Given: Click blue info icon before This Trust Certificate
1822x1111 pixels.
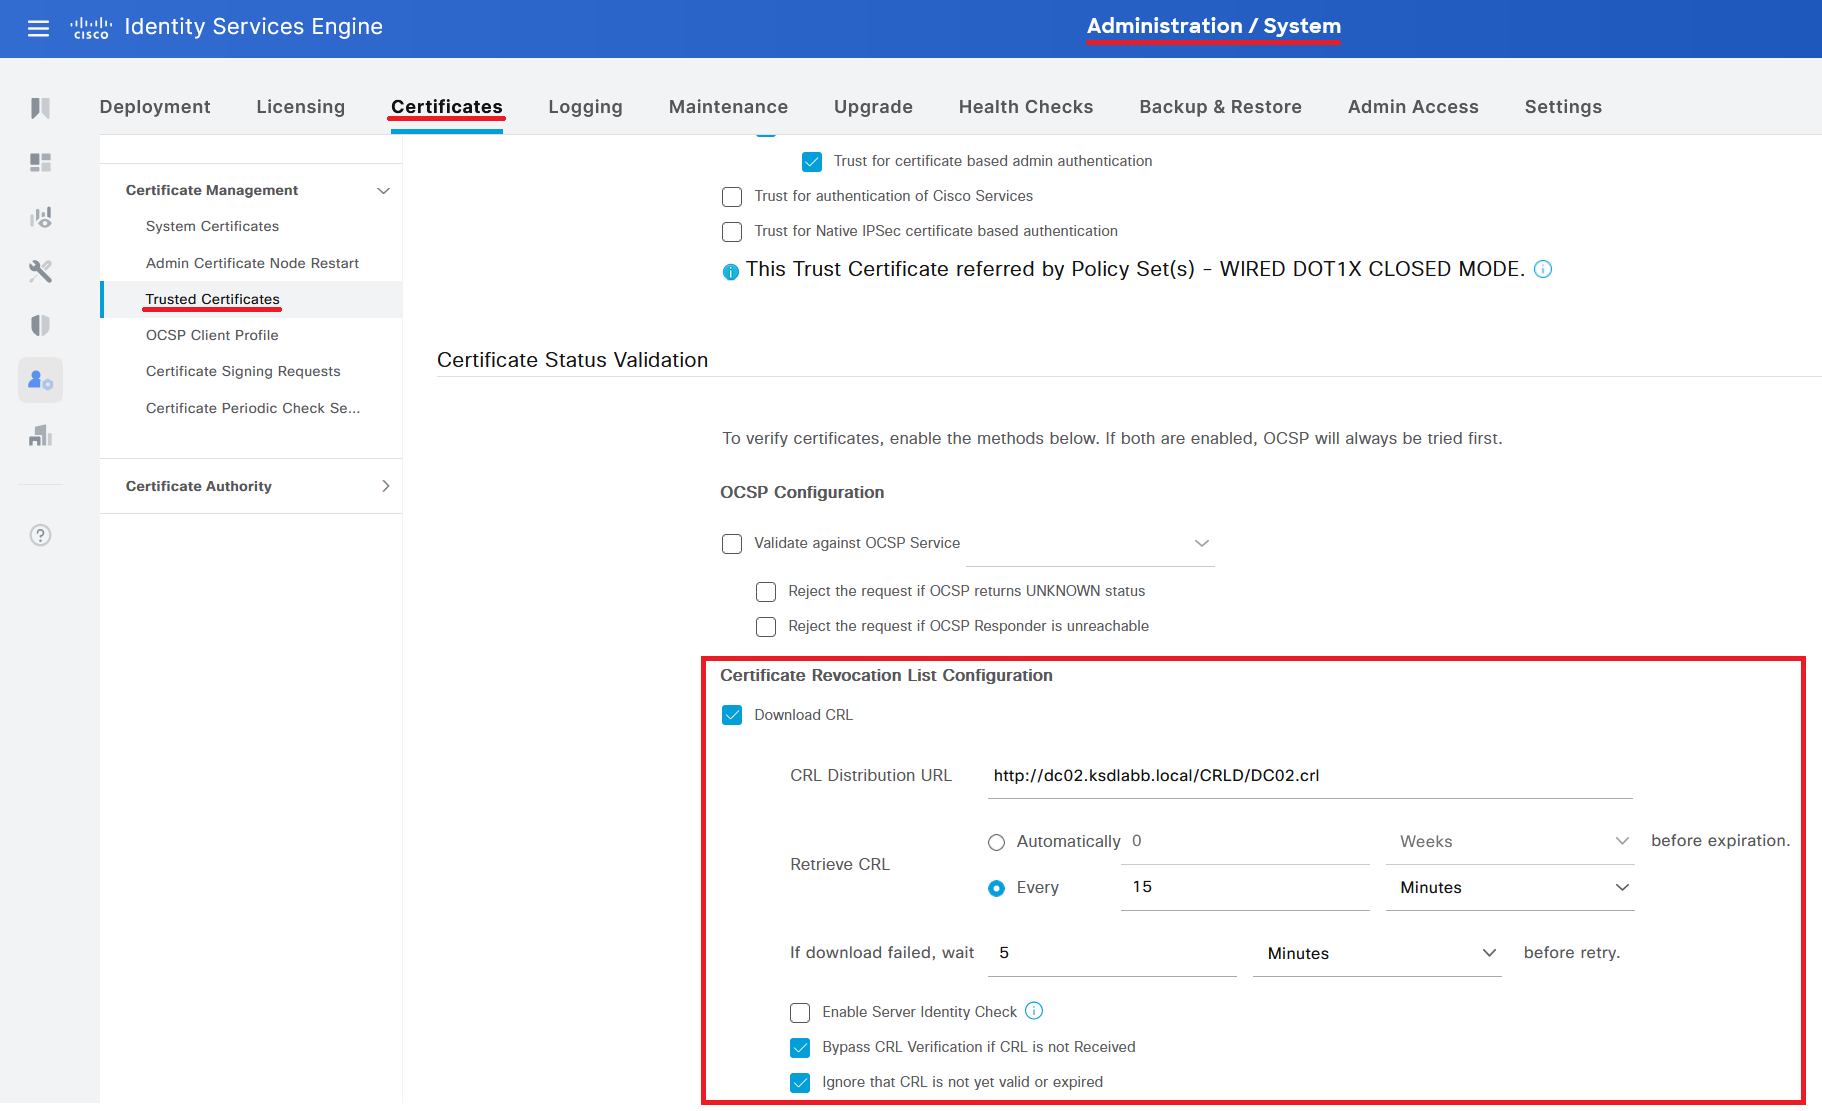Looking at the screenshot, I should click(x=731, y=271).
